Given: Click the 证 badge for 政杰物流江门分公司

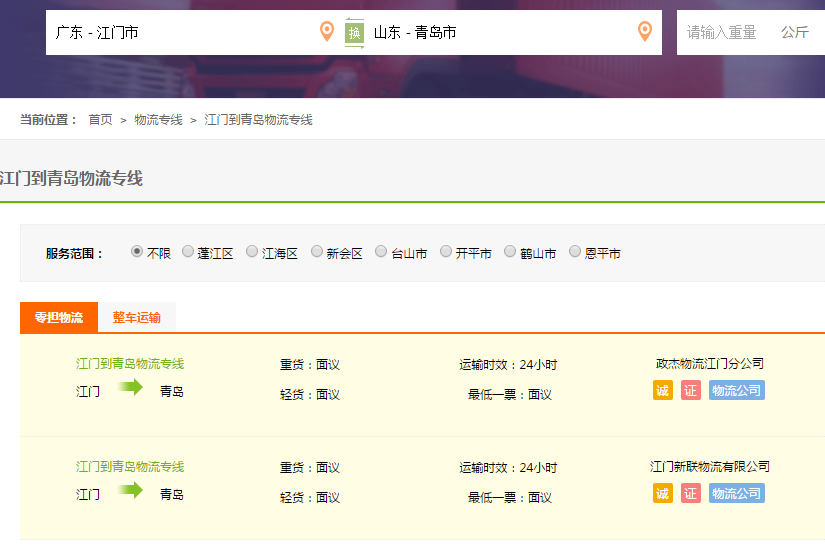Looking at the screenshot, I should pos(691,390).
